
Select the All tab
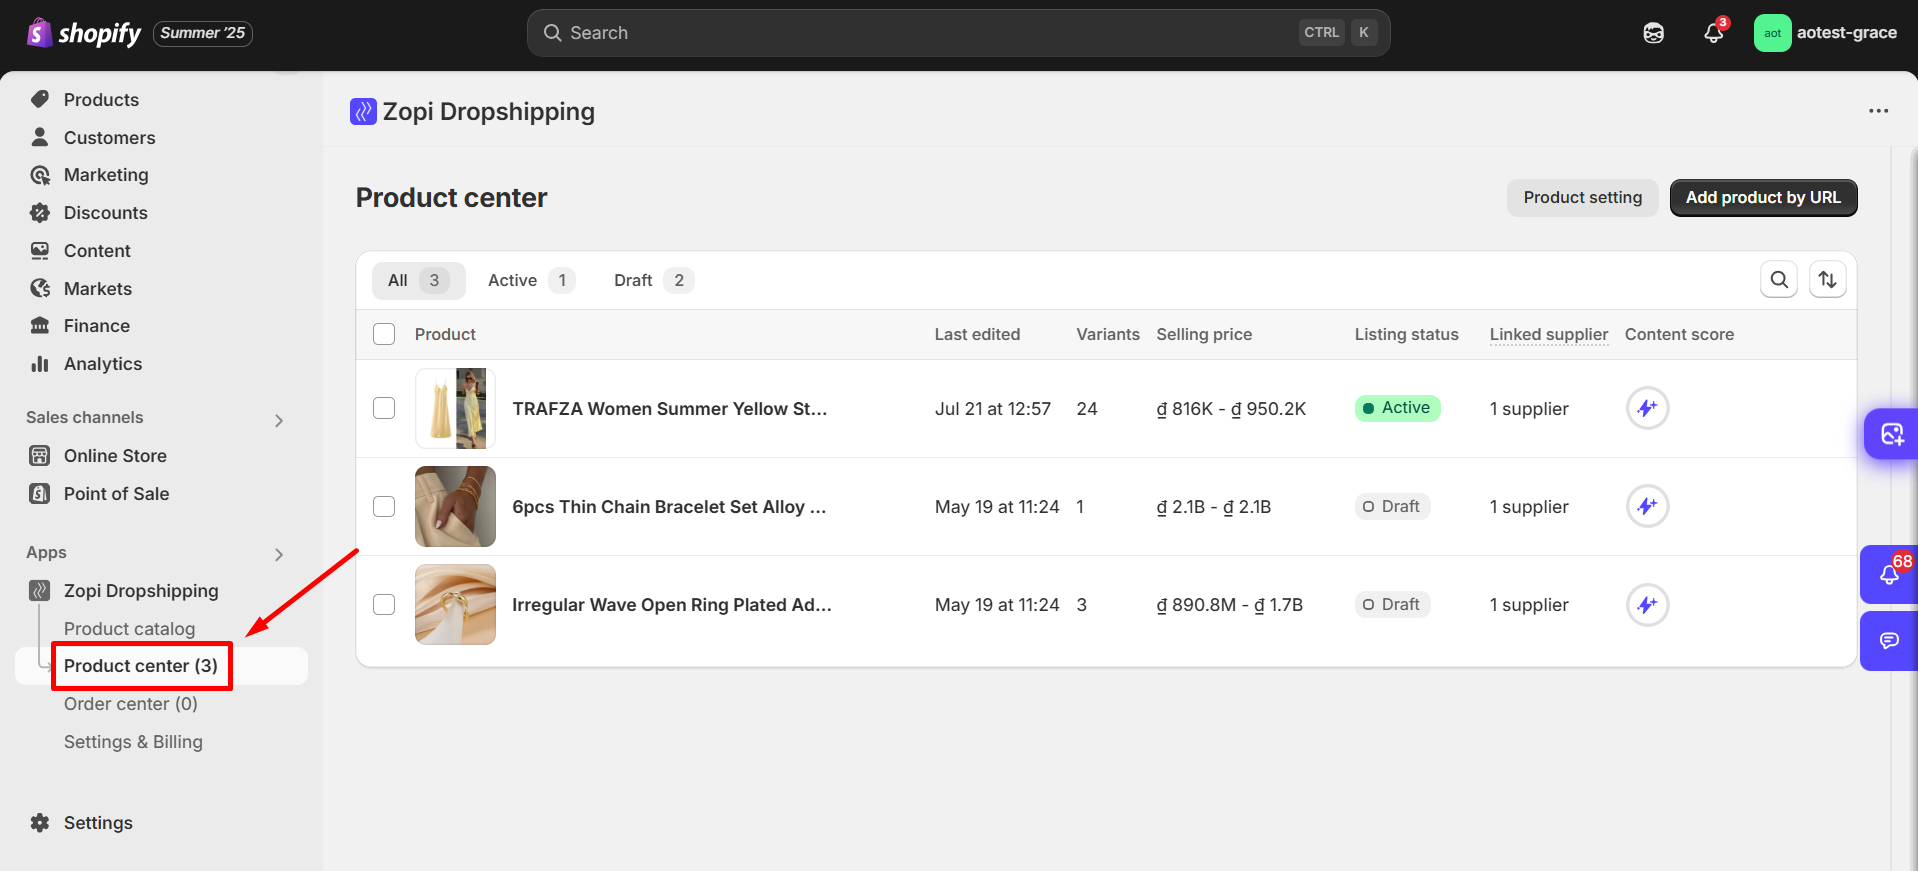tap(418, 281)
